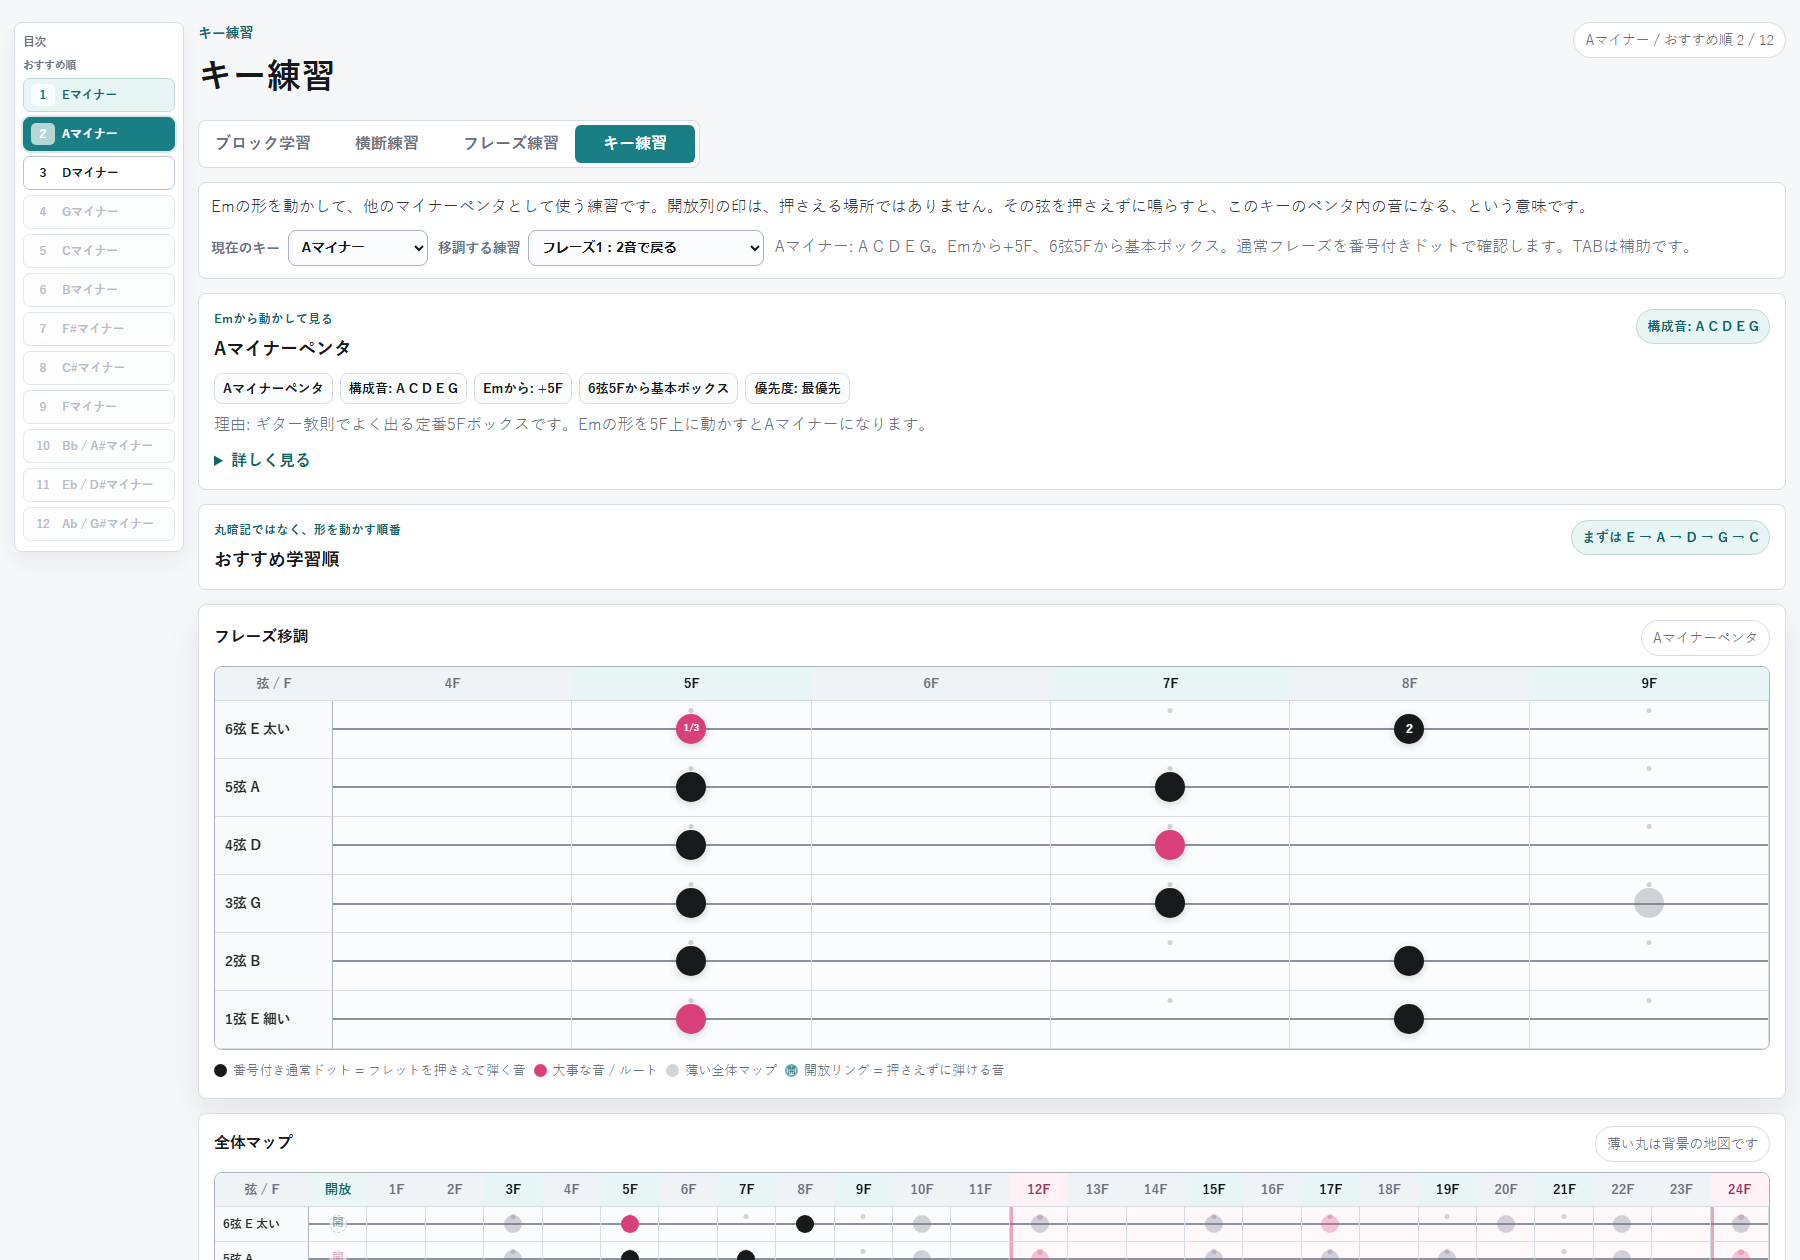Click the 開放リング legend ring icon
Image resolution: width=1800 pixels, height=1260 pixels.
pos(792,1071)
